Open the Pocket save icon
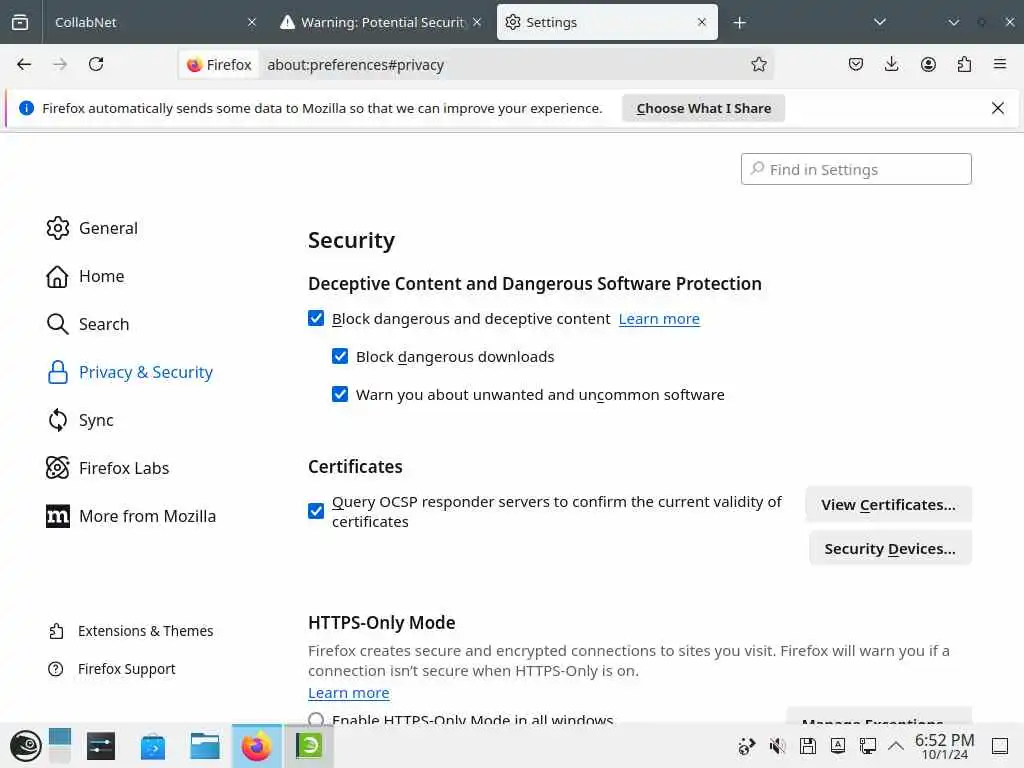 pyautogui.click(x=856, y=64)
